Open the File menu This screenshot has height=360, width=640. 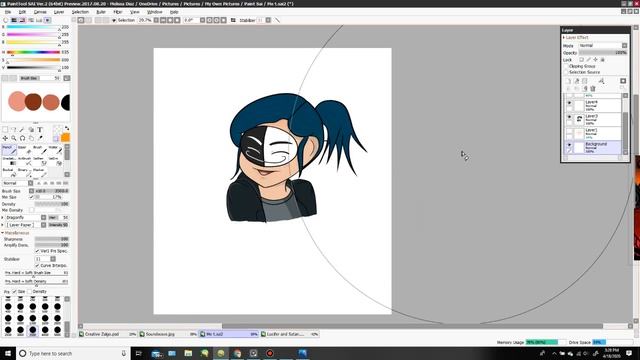(8, 12)
